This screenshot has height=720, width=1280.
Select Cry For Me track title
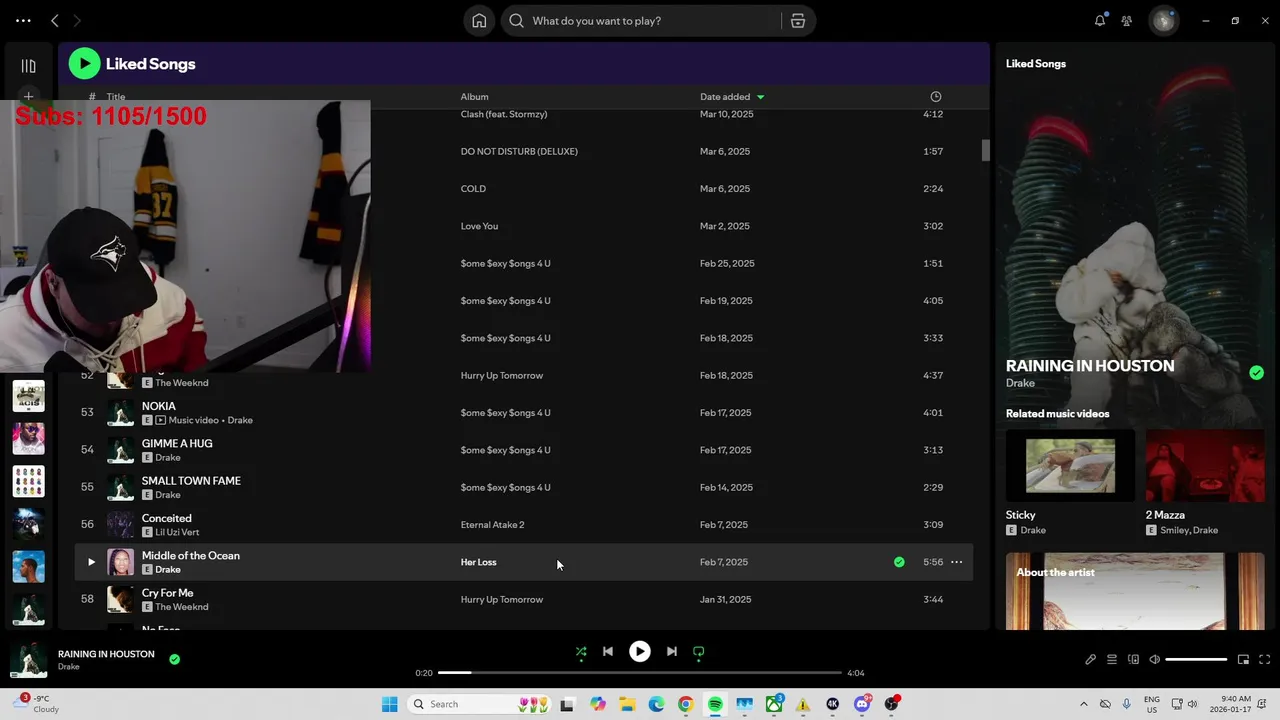tap(167, 593)
